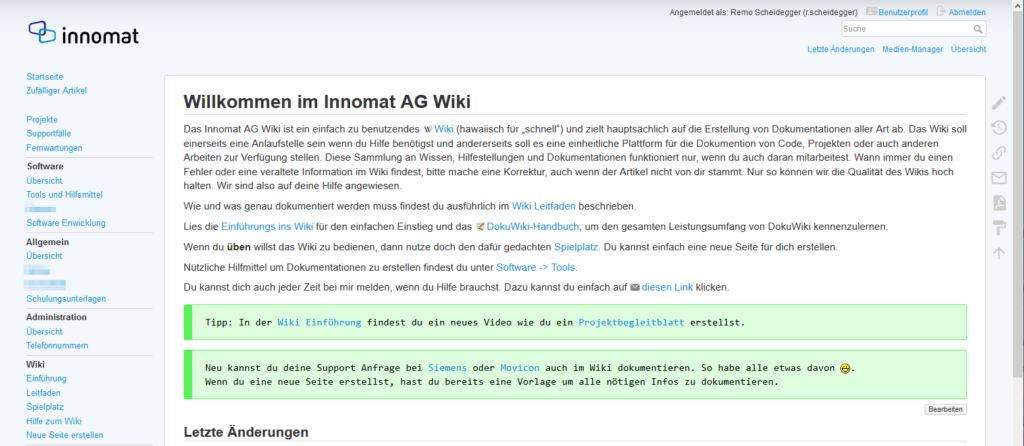This screenshot has width=1024, height=446.
Task: Open Movicon link in green box
Action: tap(520, 368)
